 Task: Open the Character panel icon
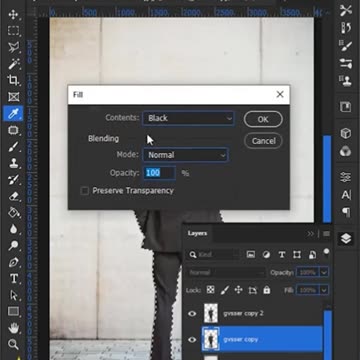[346, 195]
